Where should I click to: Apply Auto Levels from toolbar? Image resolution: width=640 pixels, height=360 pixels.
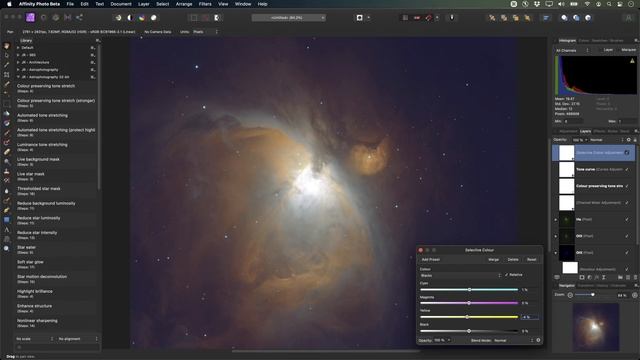118,18
